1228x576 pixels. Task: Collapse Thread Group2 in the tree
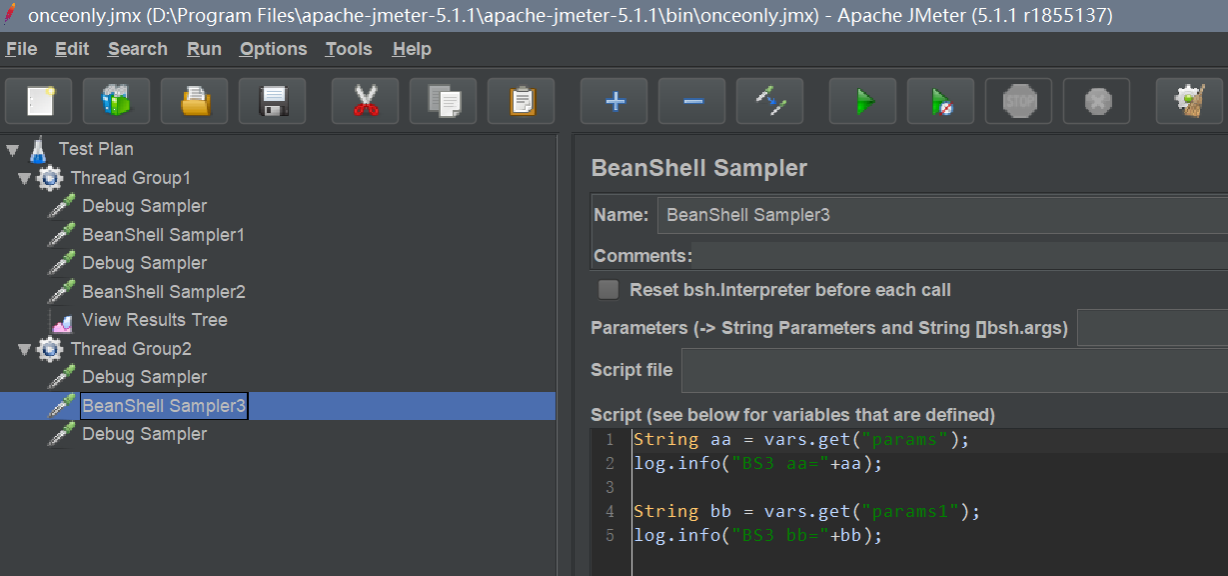click(x=25, y=349)
